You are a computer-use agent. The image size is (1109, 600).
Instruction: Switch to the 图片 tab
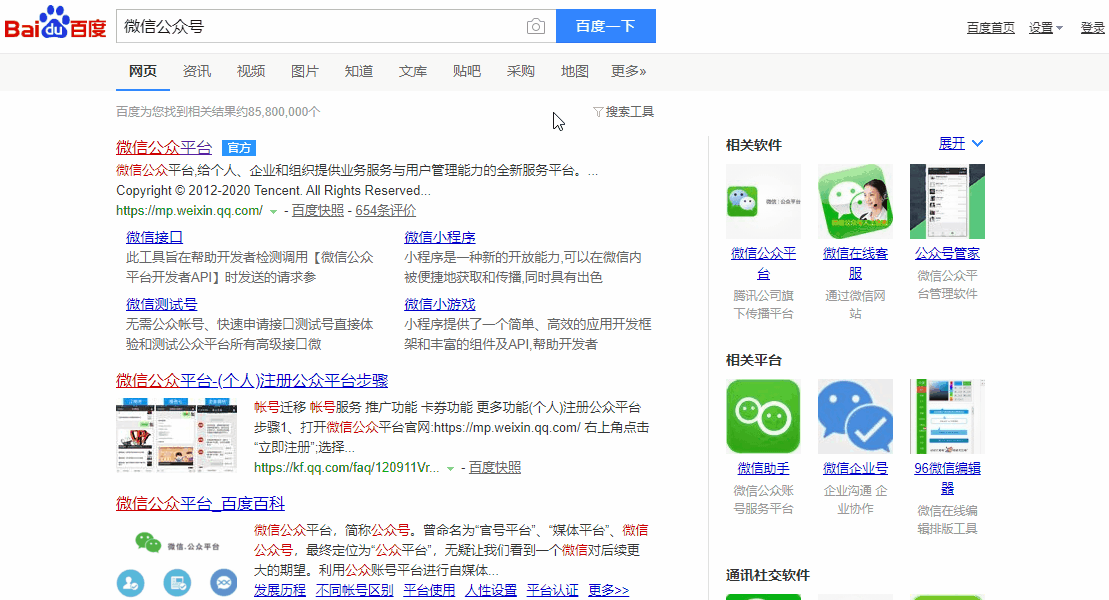304,71
